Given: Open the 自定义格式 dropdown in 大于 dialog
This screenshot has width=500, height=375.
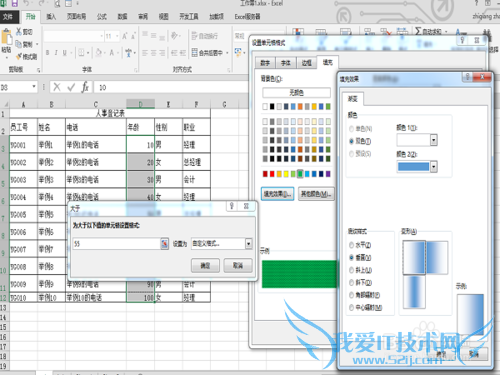Looking at the screenshot, I should point(248,244).
